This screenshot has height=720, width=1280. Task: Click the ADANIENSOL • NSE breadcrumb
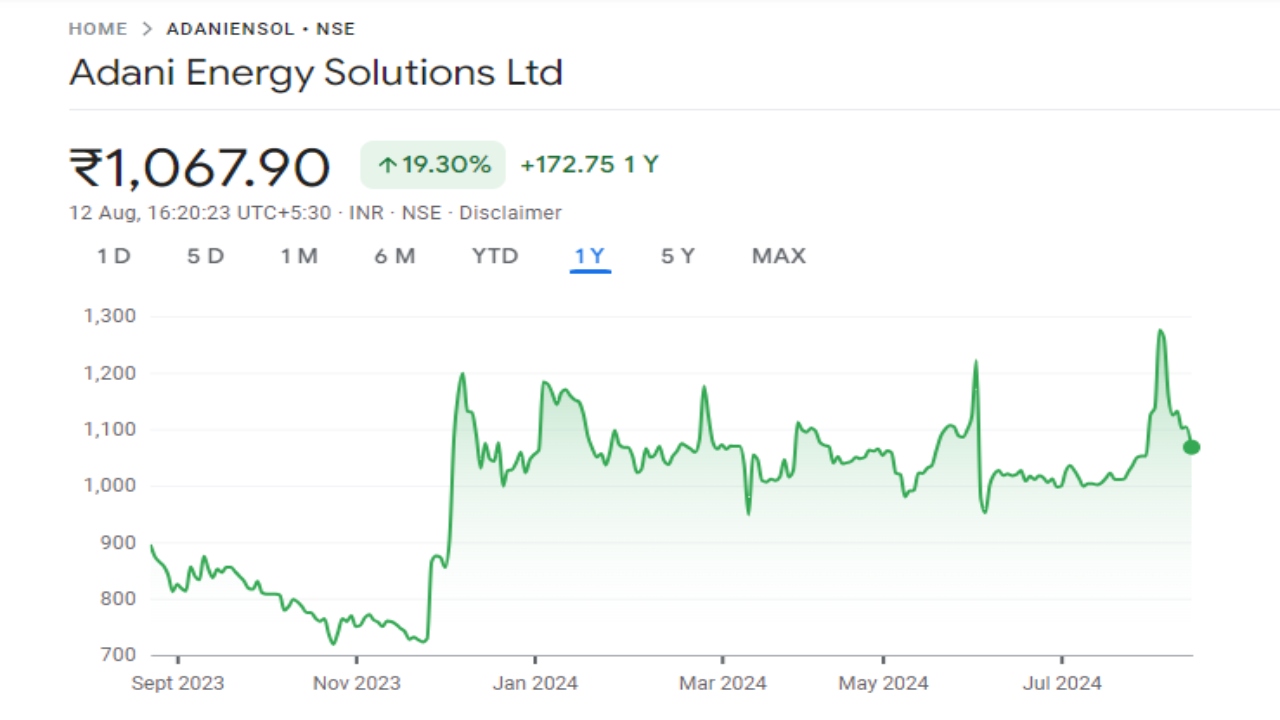click(x=260, y=29)
